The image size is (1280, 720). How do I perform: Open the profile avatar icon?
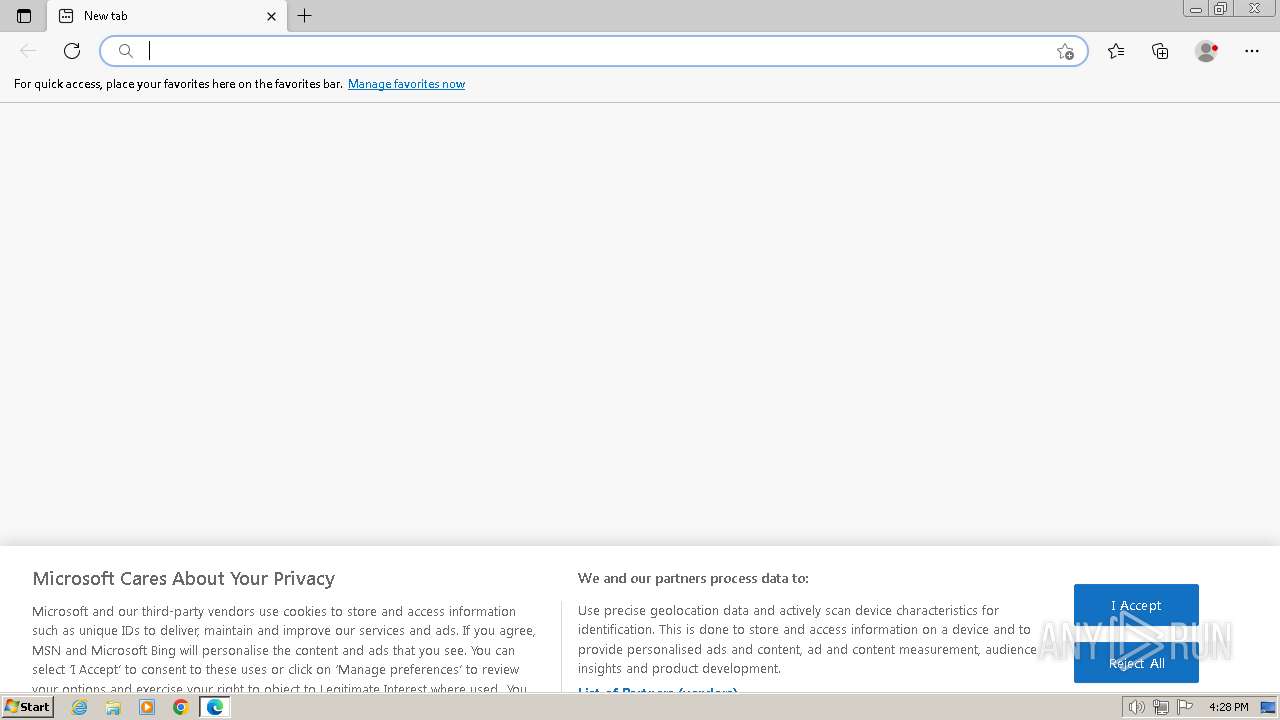[1206, 51]
